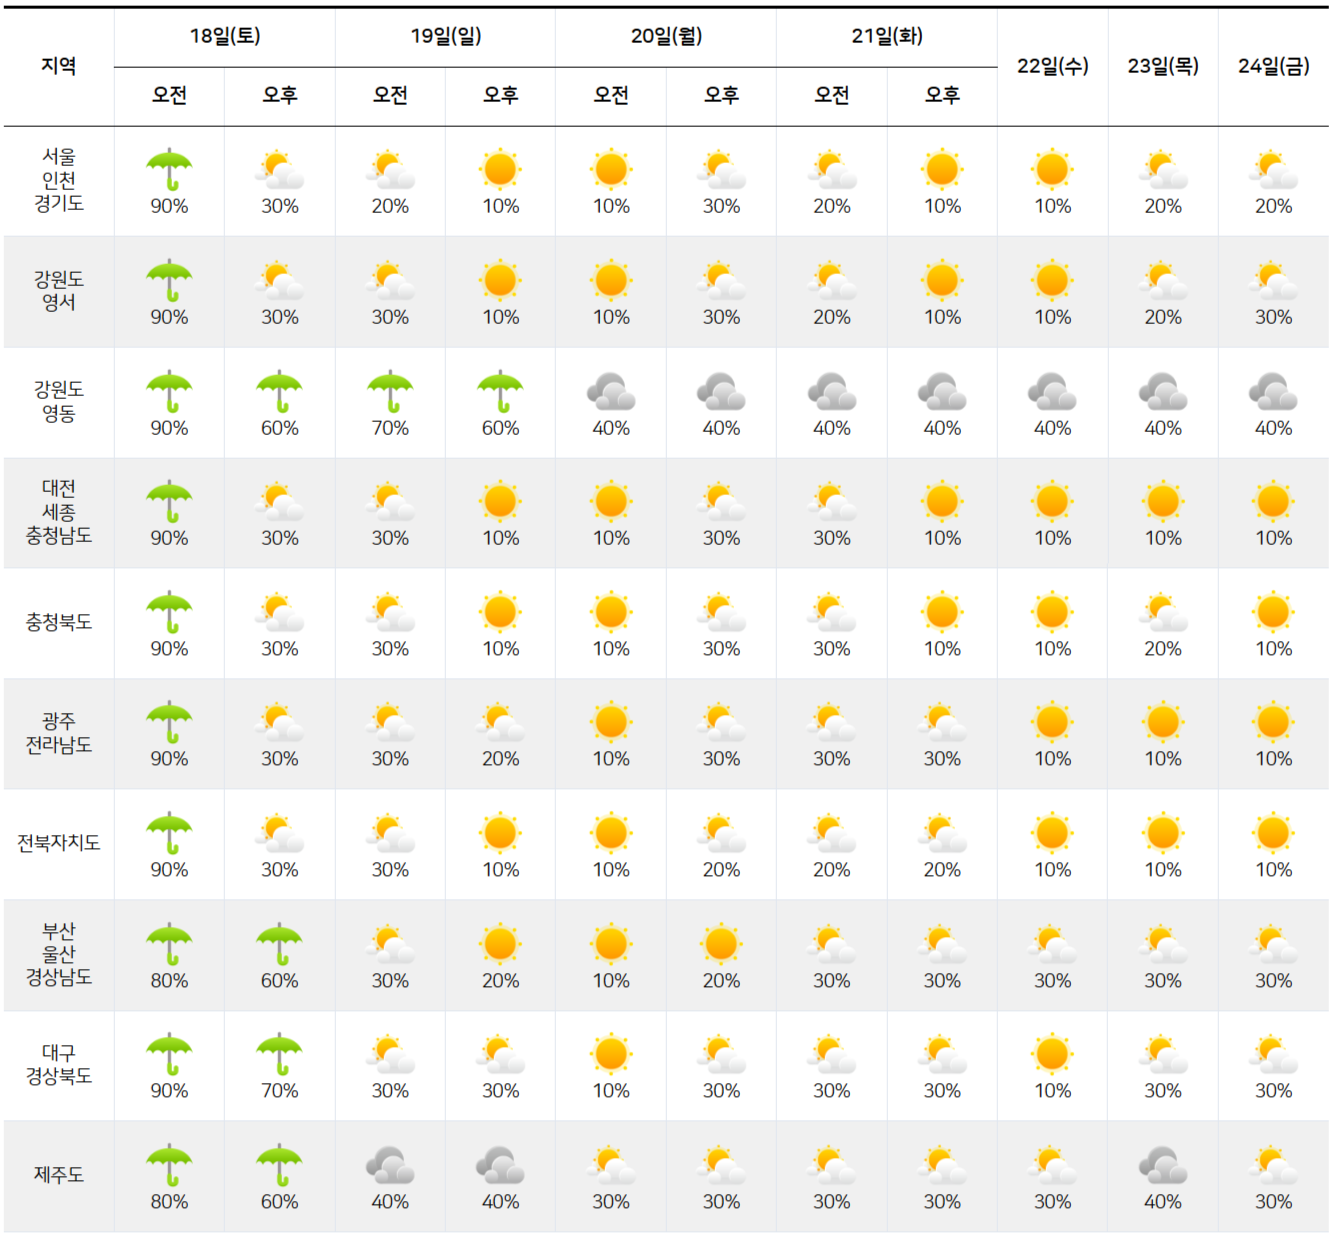Click the 오후 subheader under 19일(일)
The width and height of the screenshot is (1334, 1240).
click(x=500, y=95)
